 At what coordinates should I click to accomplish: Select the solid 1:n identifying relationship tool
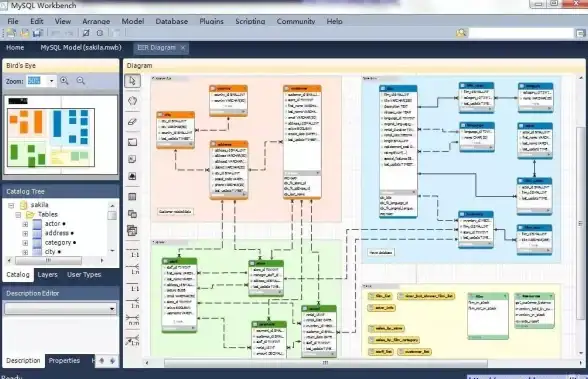click(x=133, y=303)
